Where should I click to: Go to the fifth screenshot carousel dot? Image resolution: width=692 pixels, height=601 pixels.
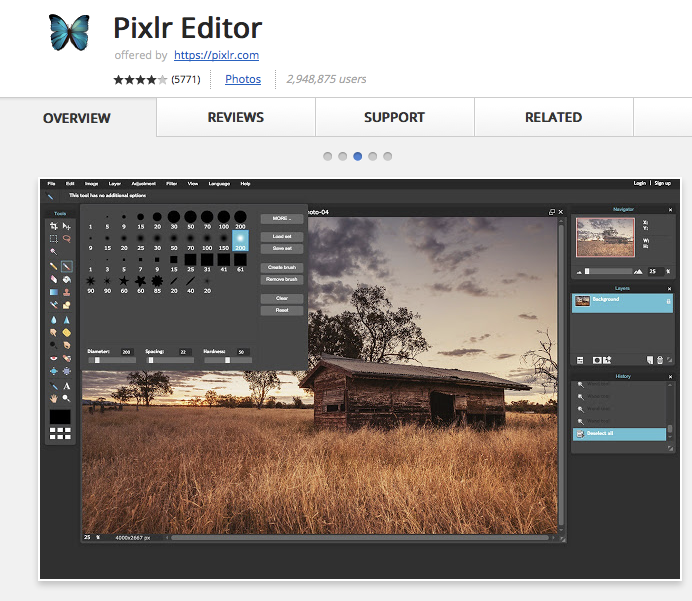click(387, 156)
